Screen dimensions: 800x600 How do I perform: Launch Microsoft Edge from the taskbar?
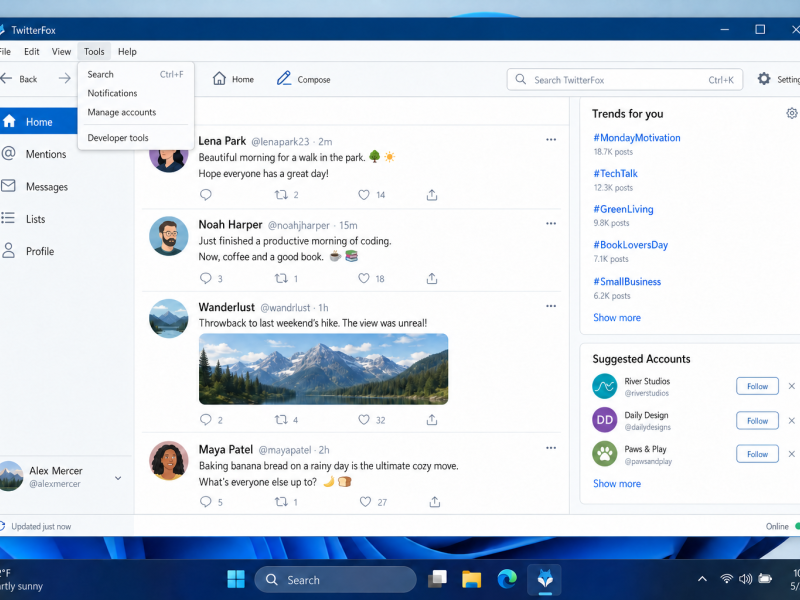(507, 580)
